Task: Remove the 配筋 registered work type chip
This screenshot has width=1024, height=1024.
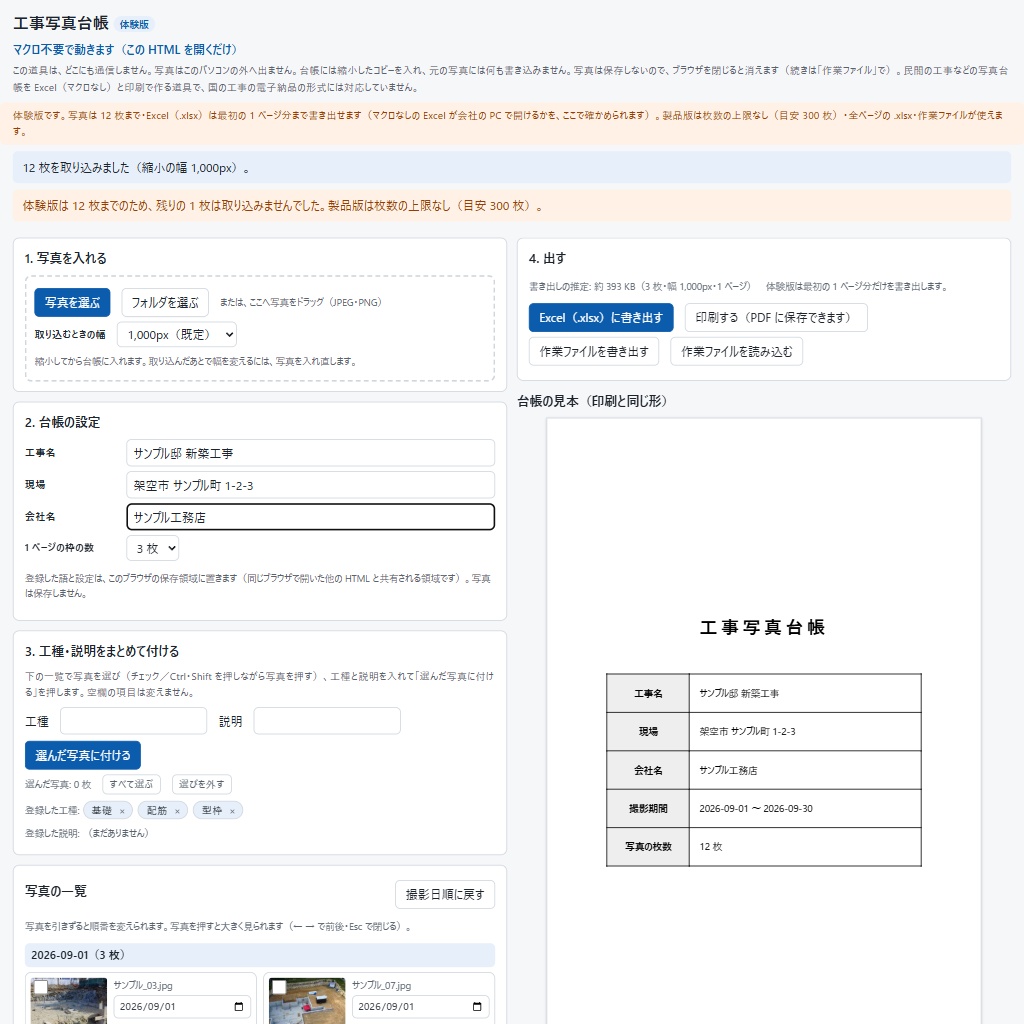Action: (177, 811)
